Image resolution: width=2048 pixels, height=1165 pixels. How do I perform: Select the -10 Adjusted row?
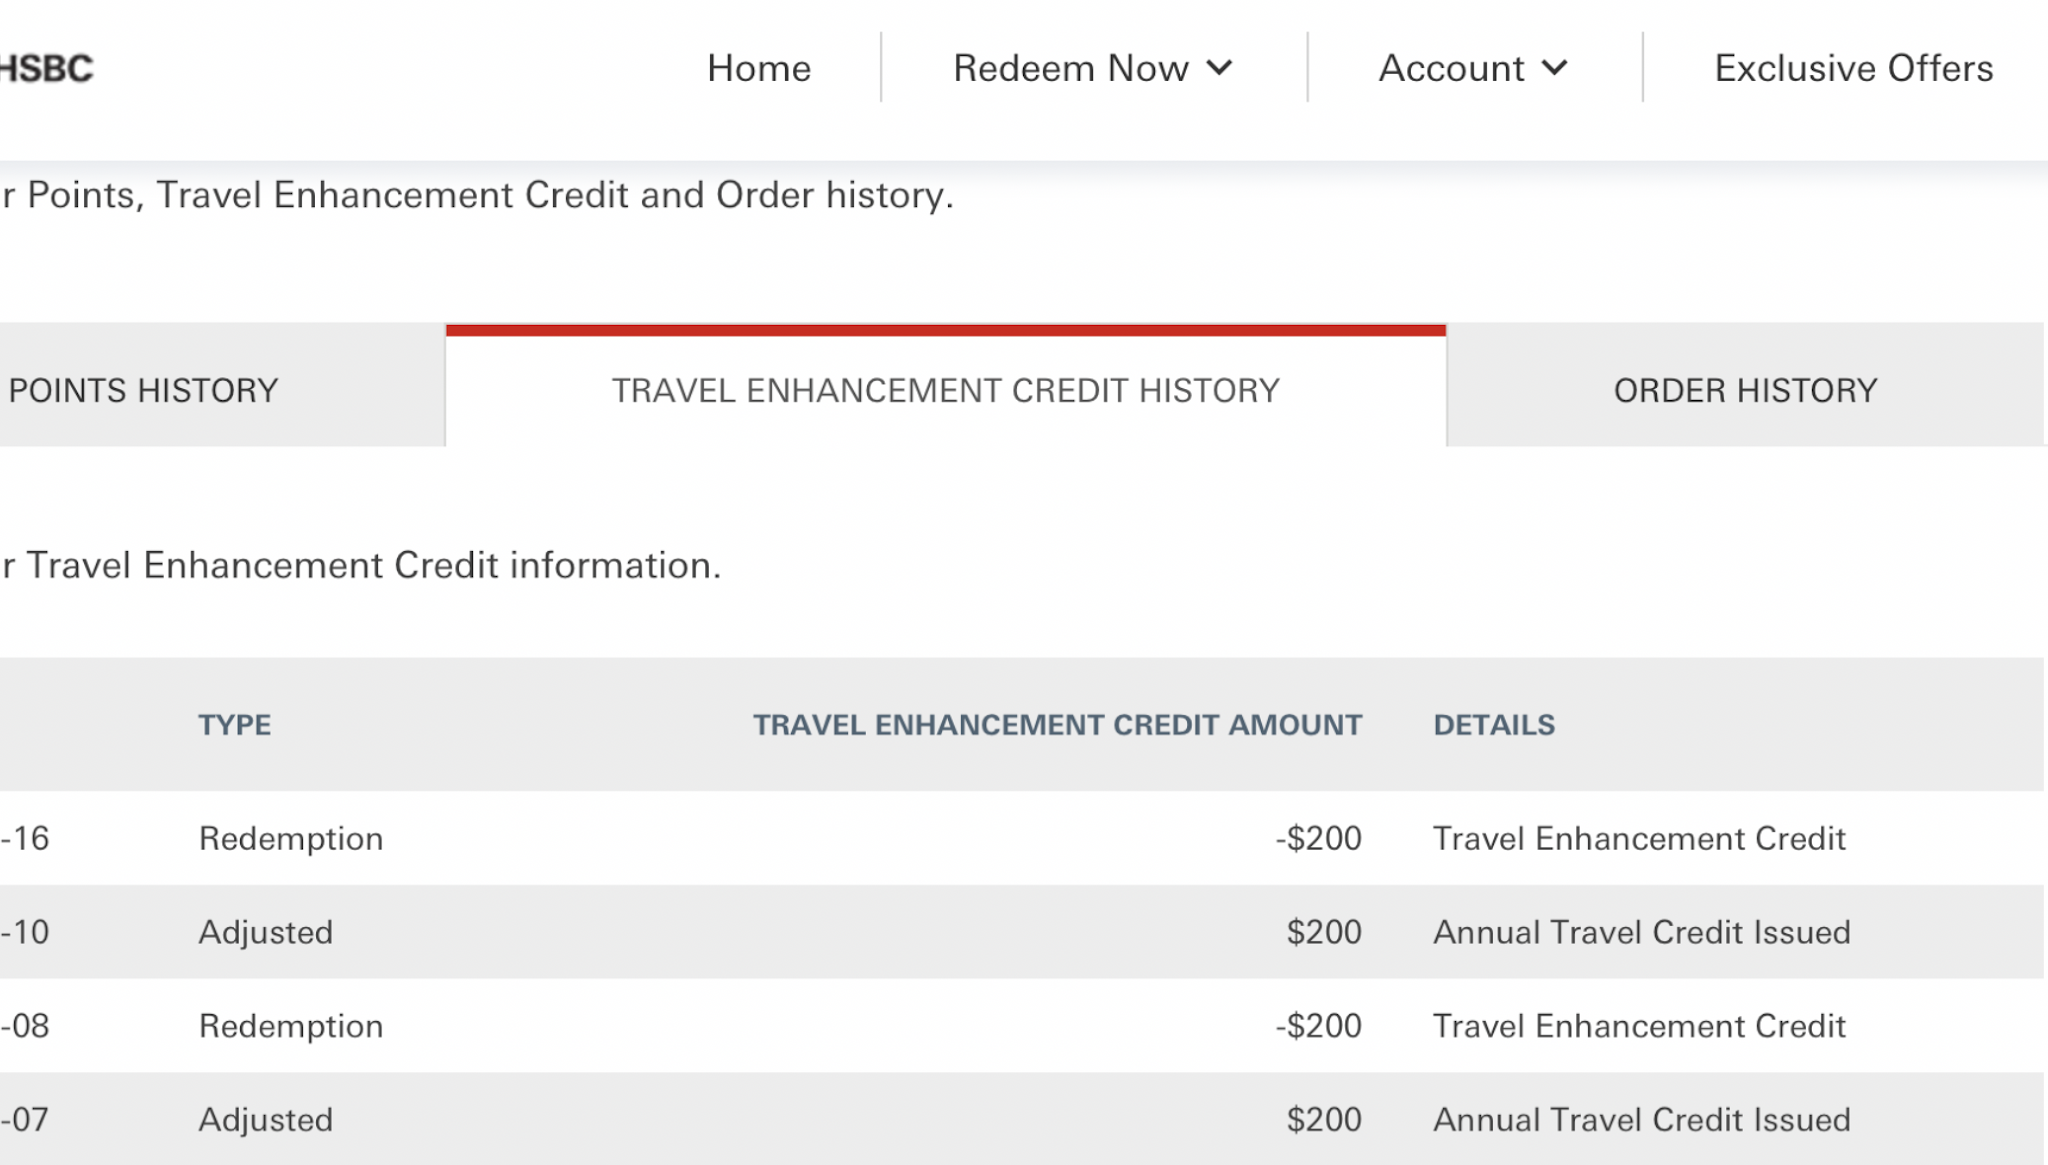click(1022, 932)
